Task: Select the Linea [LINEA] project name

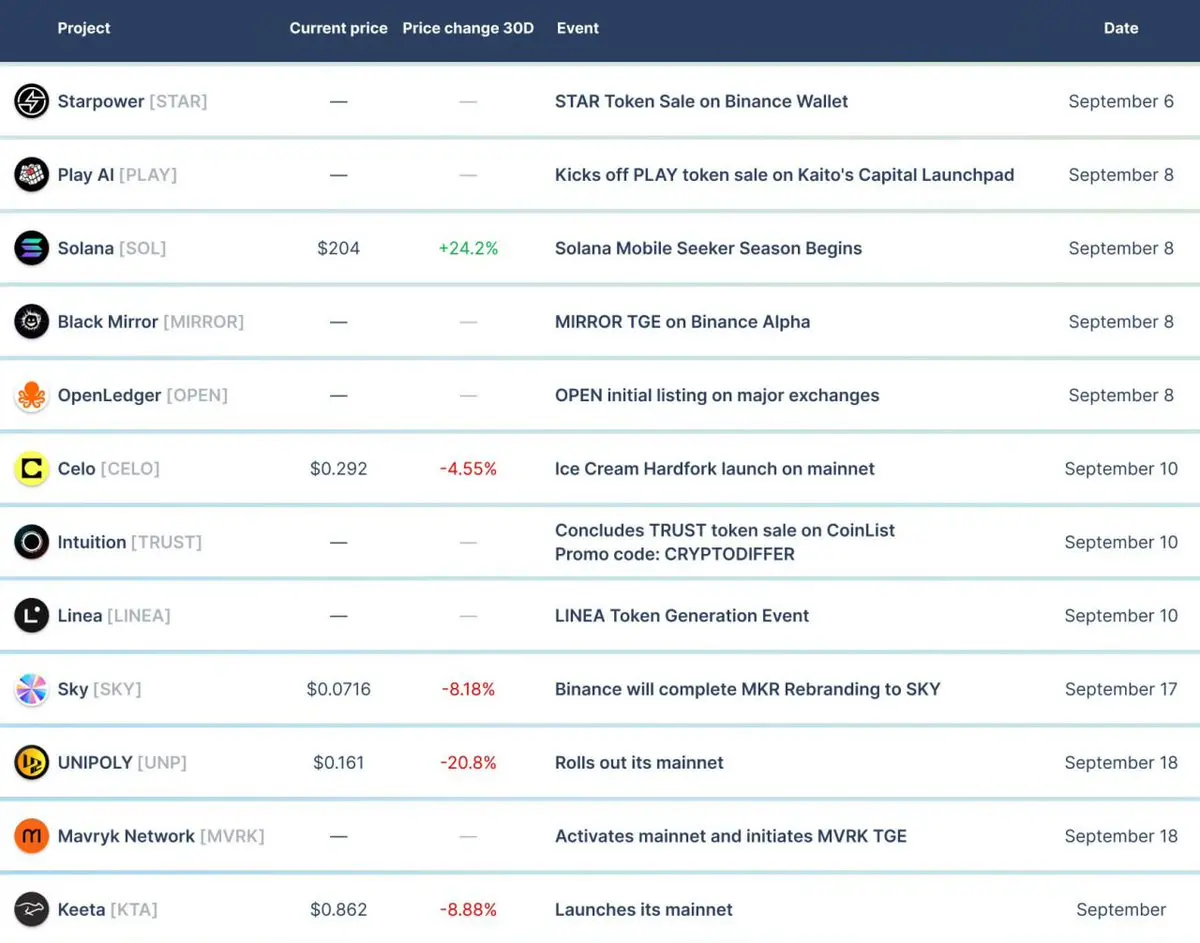Action: (114, 616)
